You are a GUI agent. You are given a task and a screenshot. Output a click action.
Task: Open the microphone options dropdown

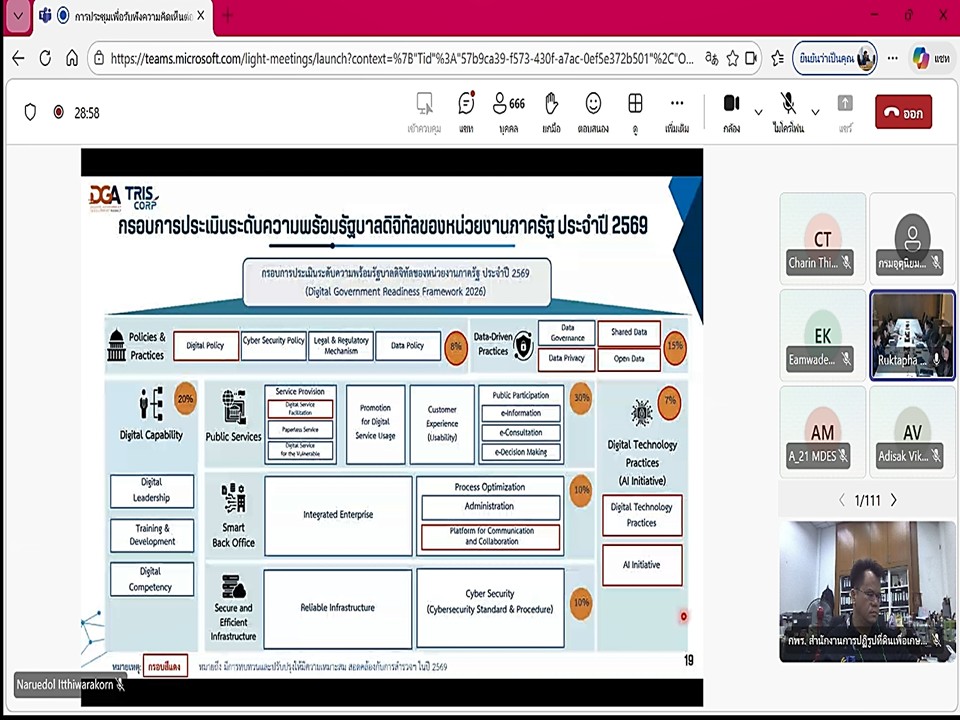pos(814,112)
